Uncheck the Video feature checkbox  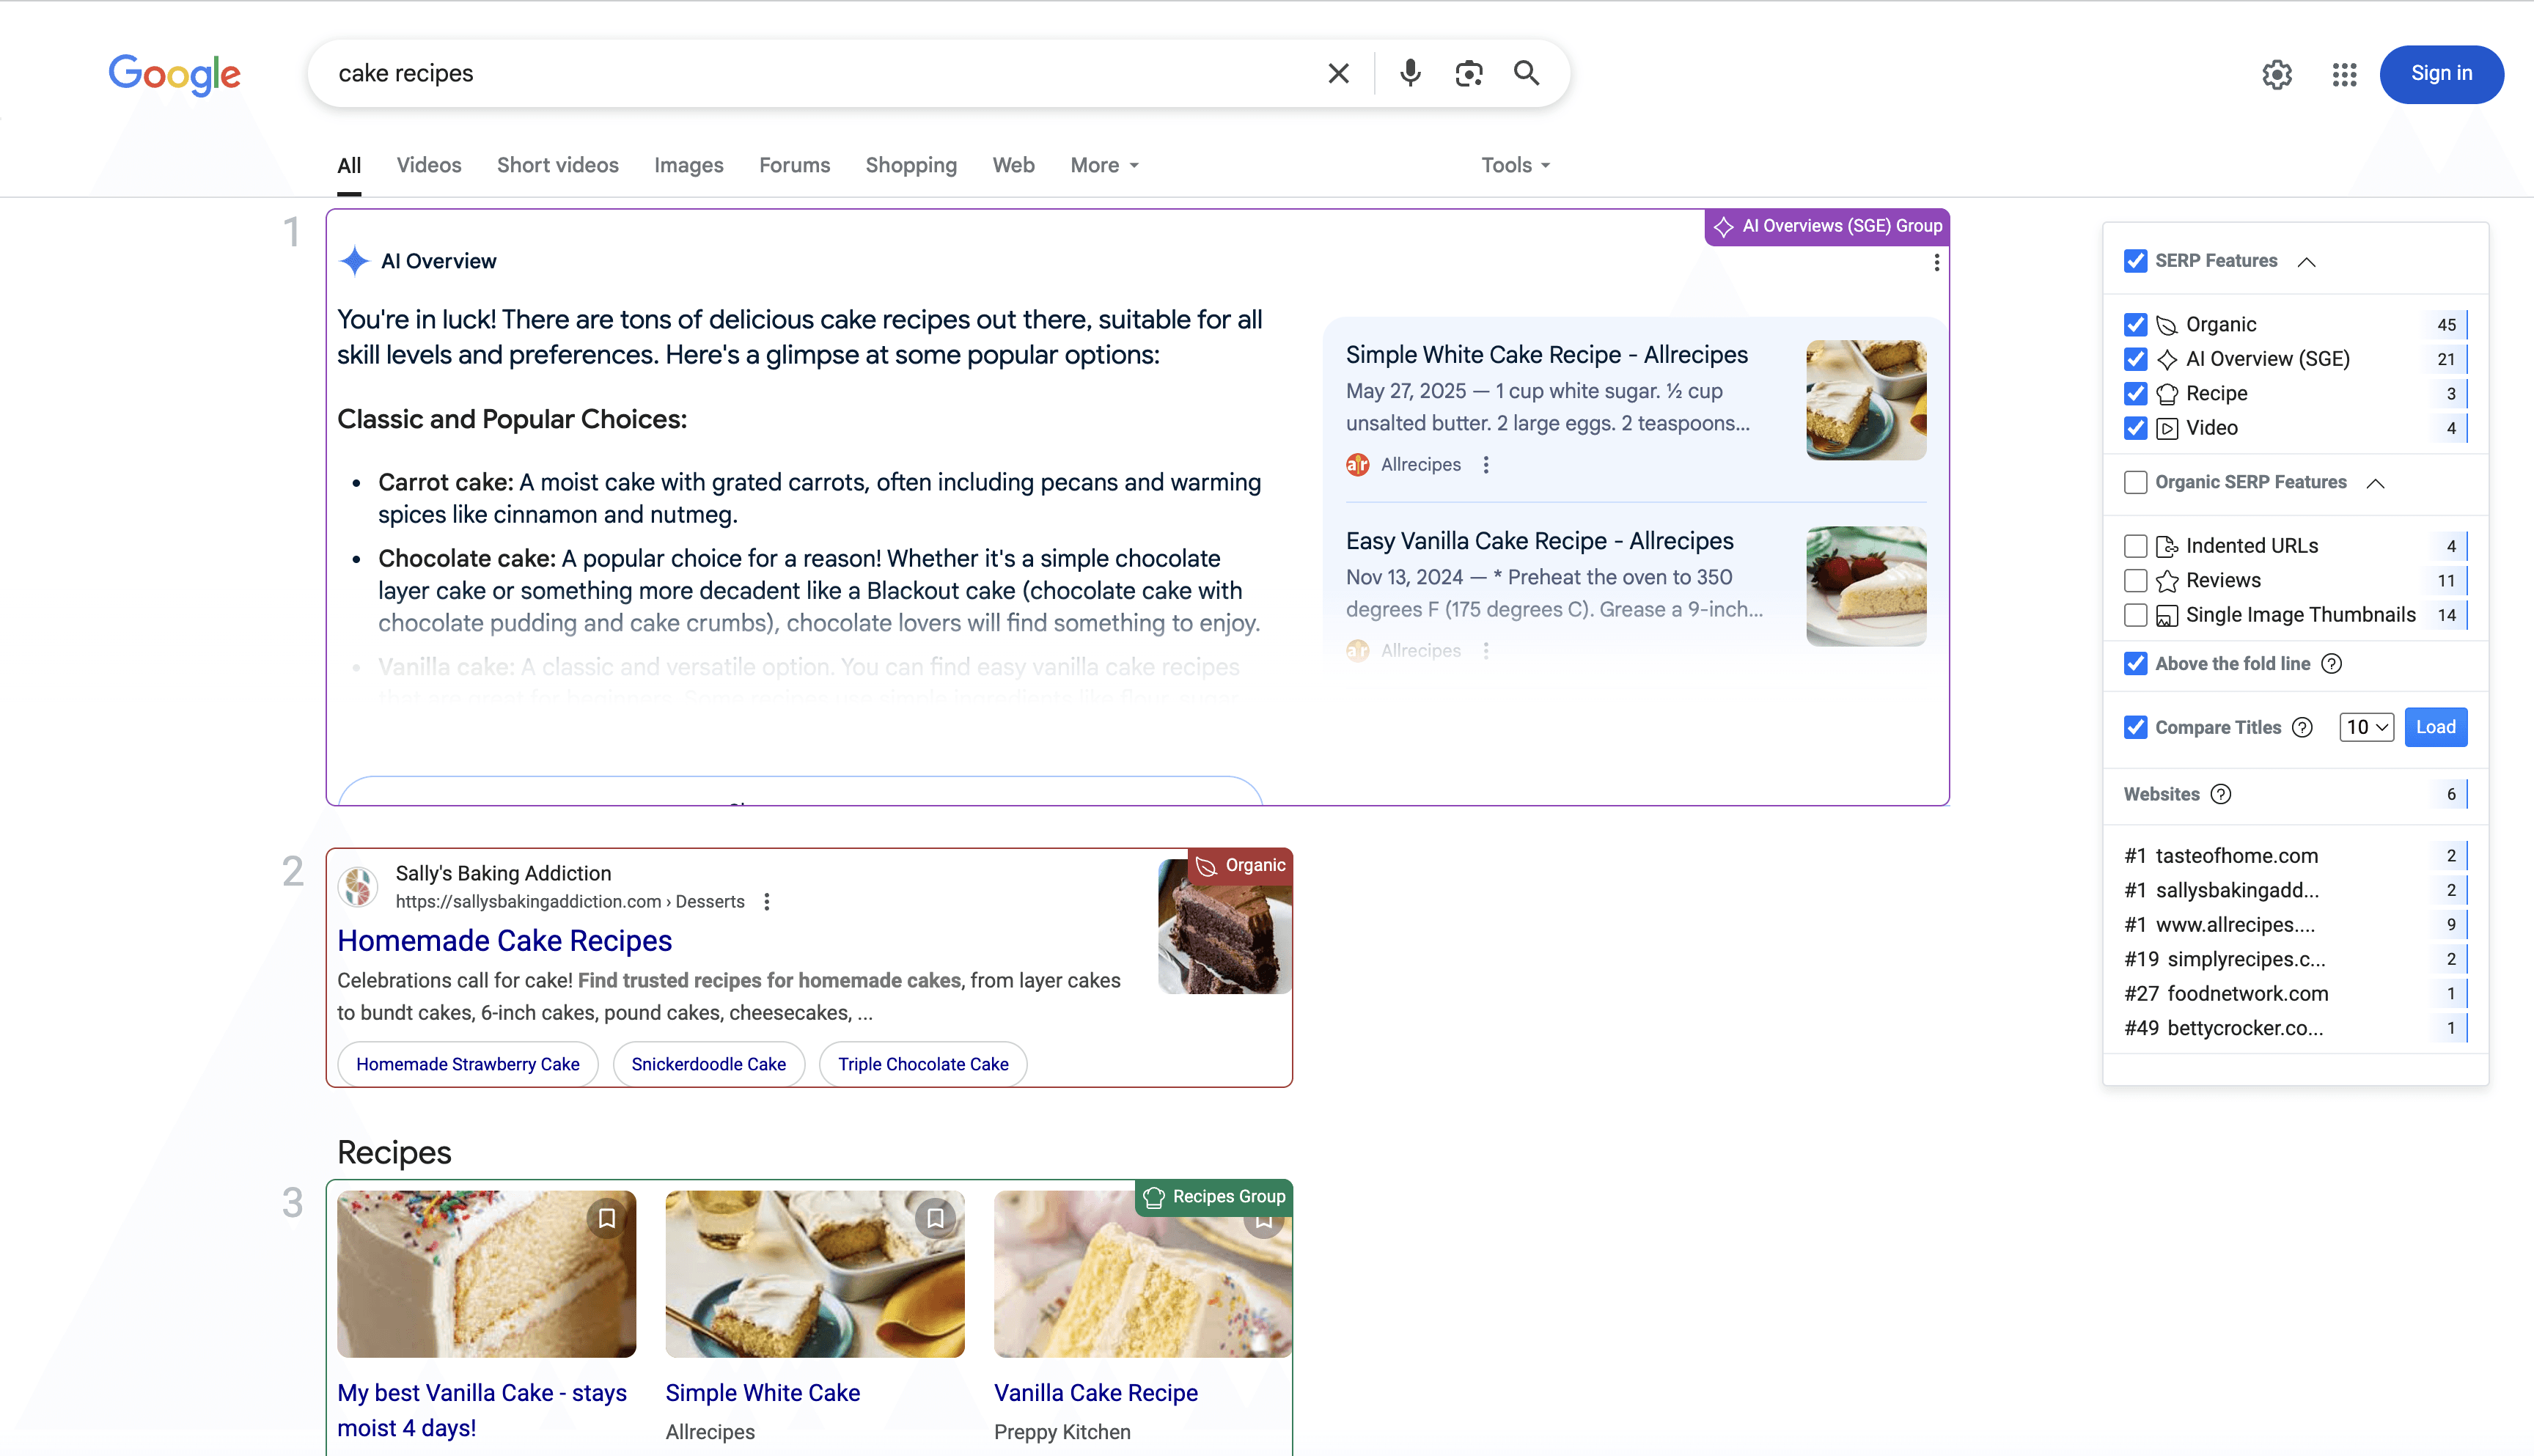pyautogui.click(x=2135, y=428)
